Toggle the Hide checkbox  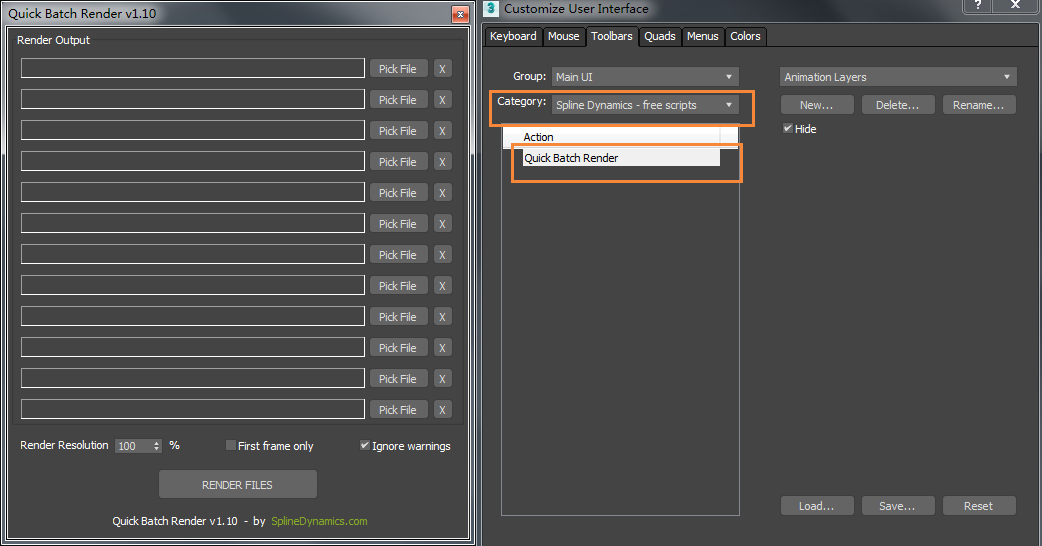pyautogui.click(x=788, y=129)
